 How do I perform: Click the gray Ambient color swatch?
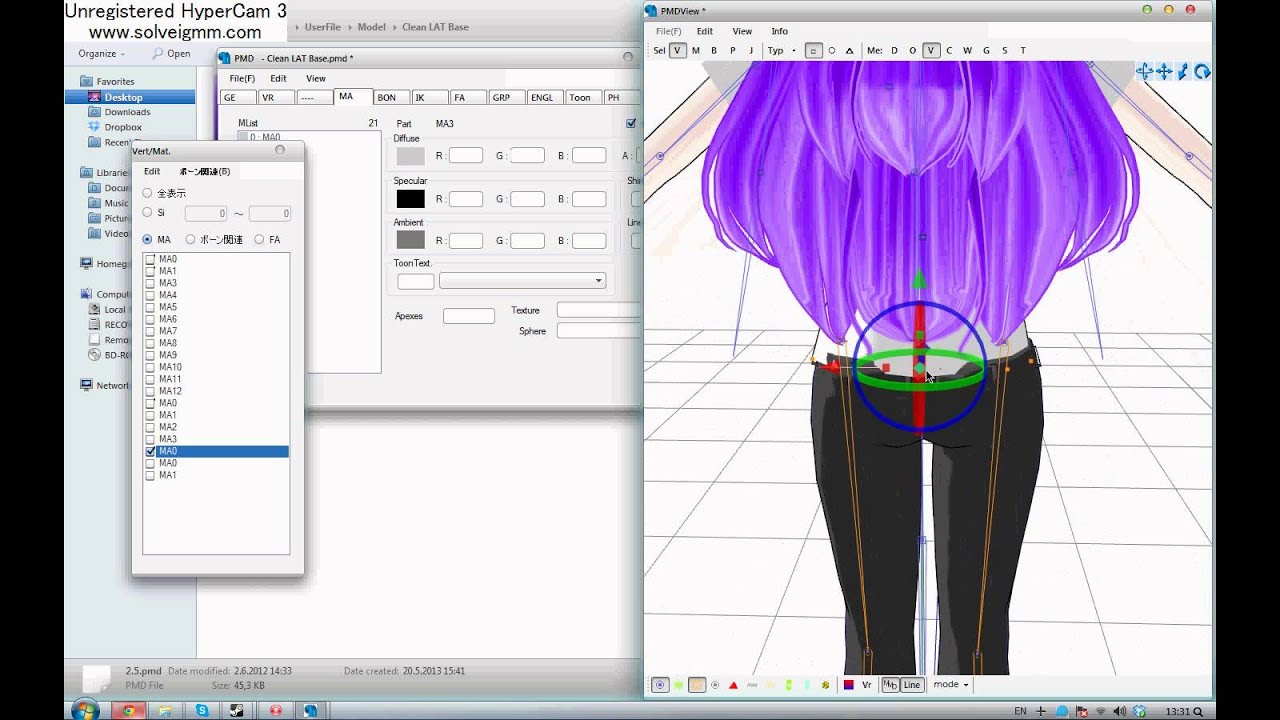tap(410, 240)
